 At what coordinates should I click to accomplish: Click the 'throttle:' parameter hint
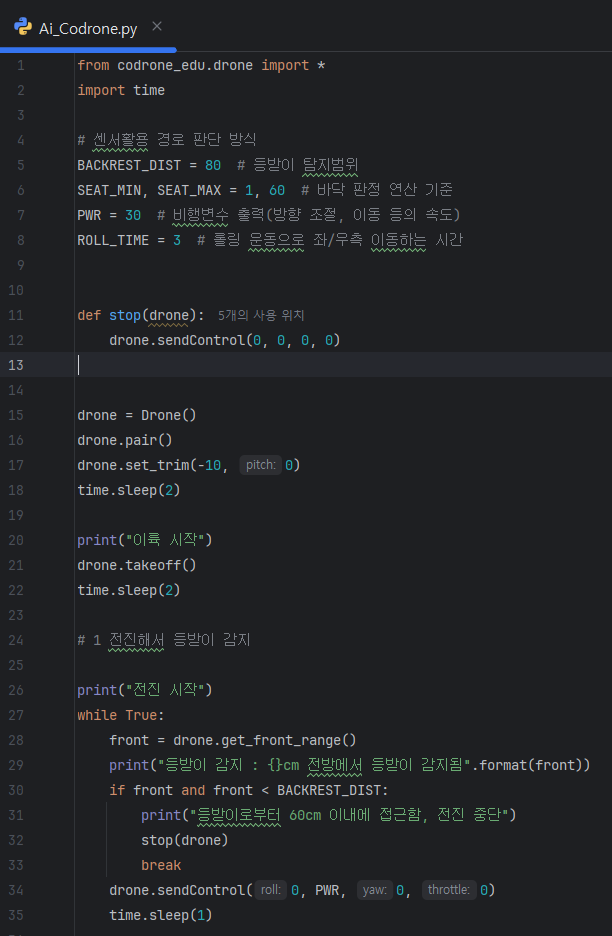point(448,890)
